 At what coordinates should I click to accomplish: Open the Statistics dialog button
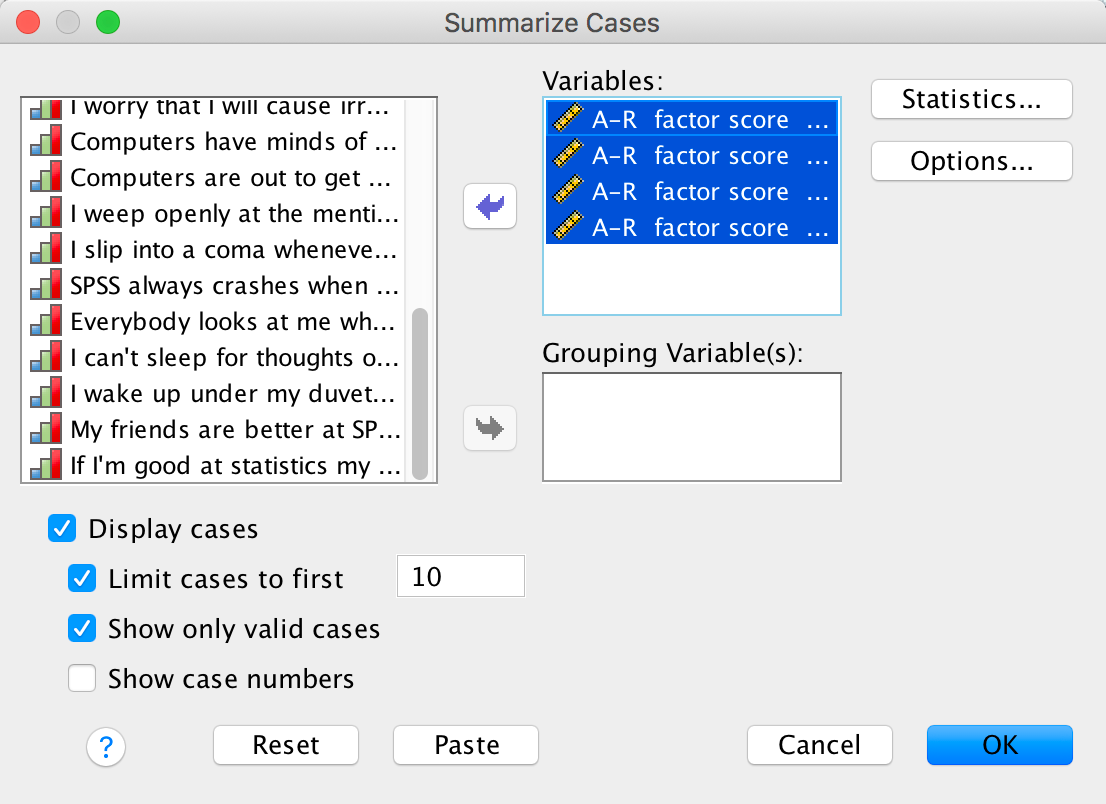point(971,99)
